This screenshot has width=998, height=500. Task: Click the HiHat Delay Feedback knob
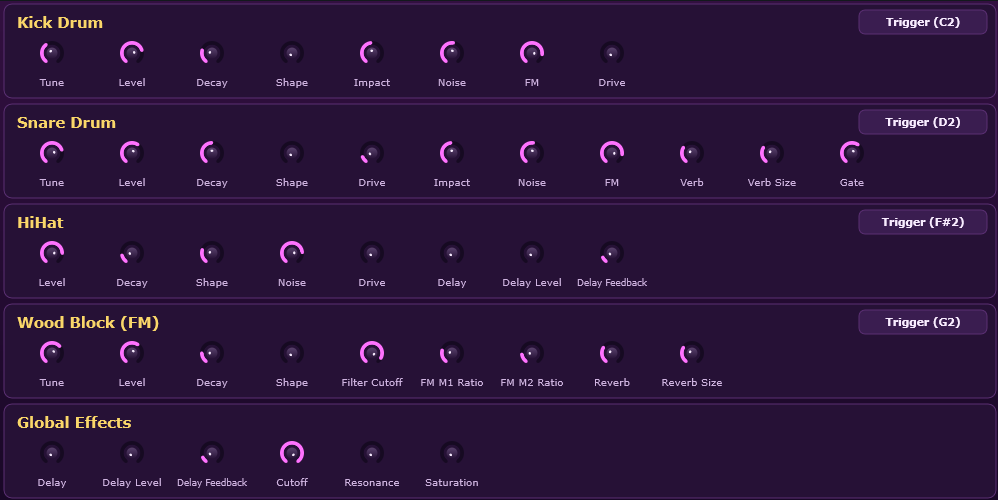612,253
